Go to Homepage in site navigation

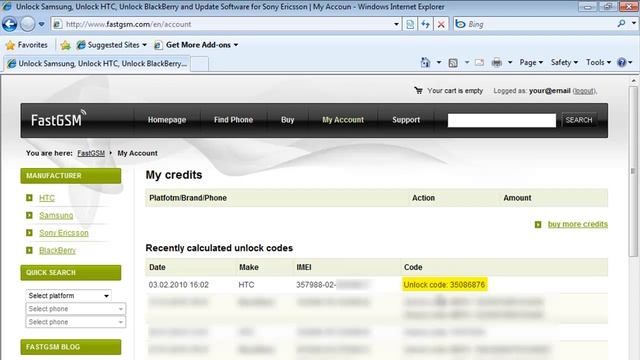167,120
